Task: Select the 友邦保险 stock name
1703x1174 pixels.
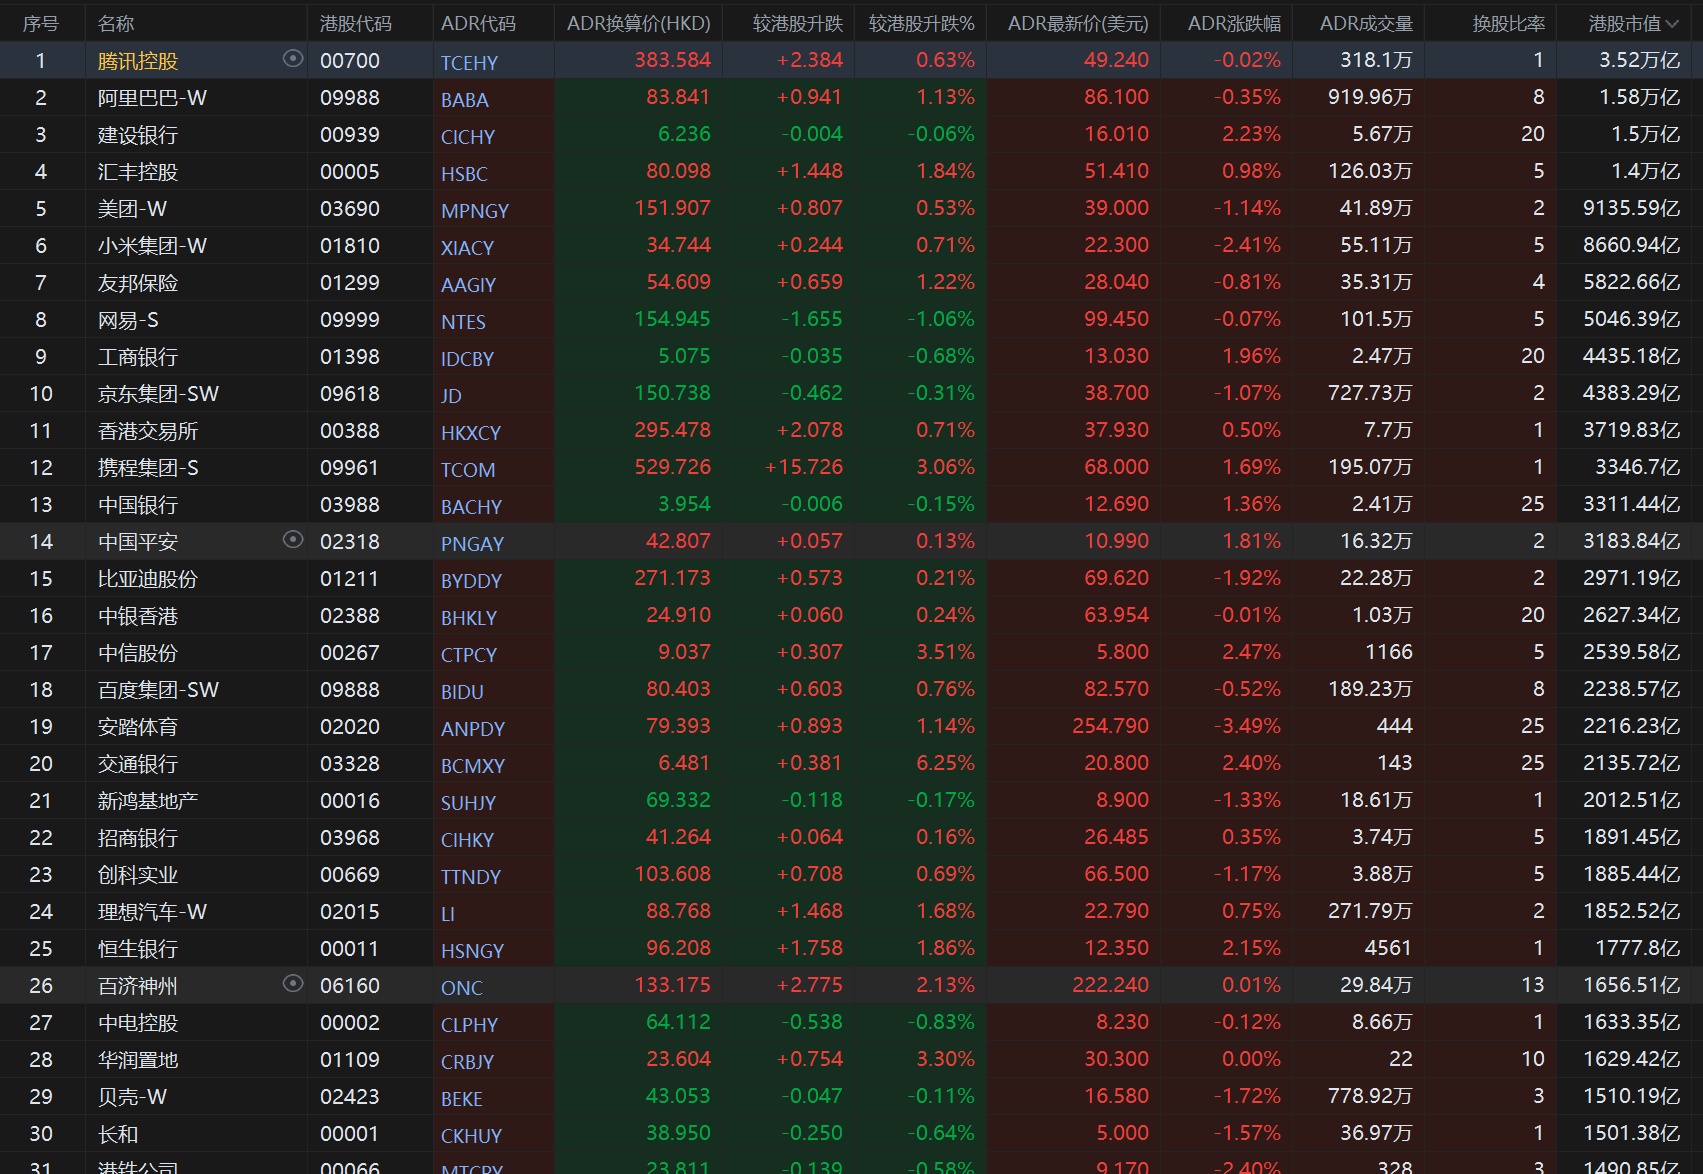Action: (138, 283)
